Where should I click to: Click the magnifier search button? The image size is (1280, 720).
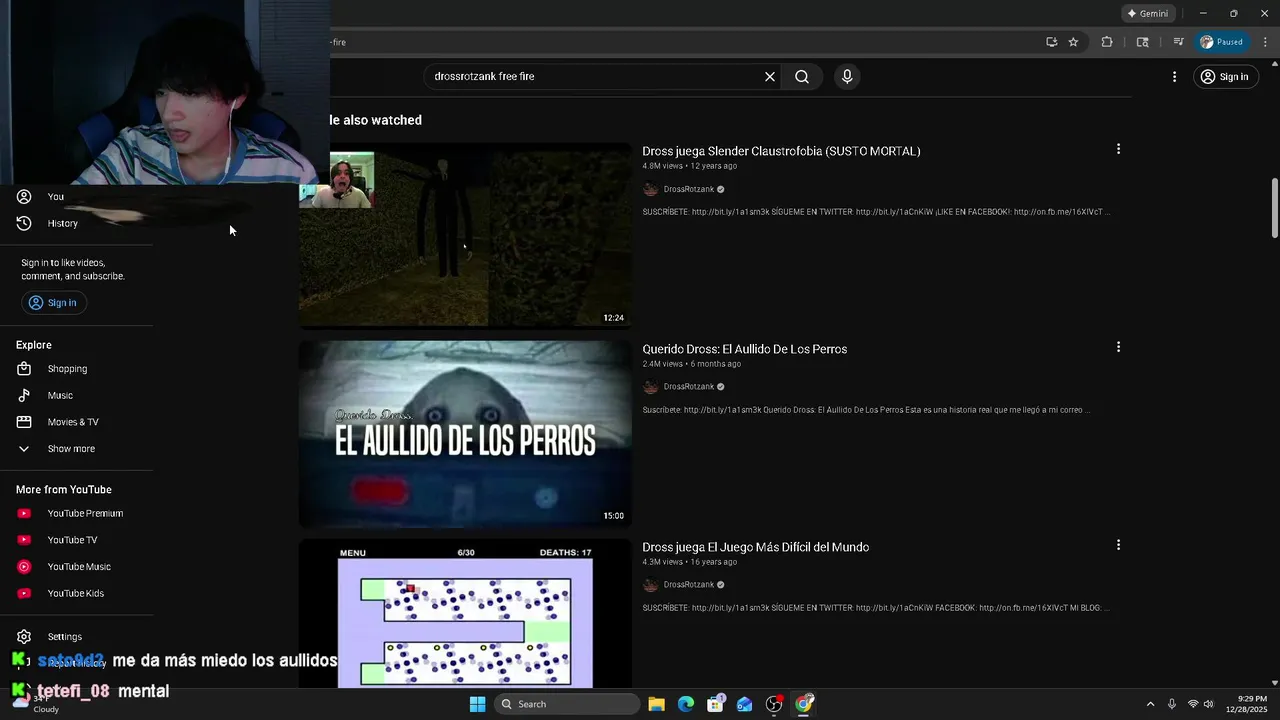tap(802, 76)
